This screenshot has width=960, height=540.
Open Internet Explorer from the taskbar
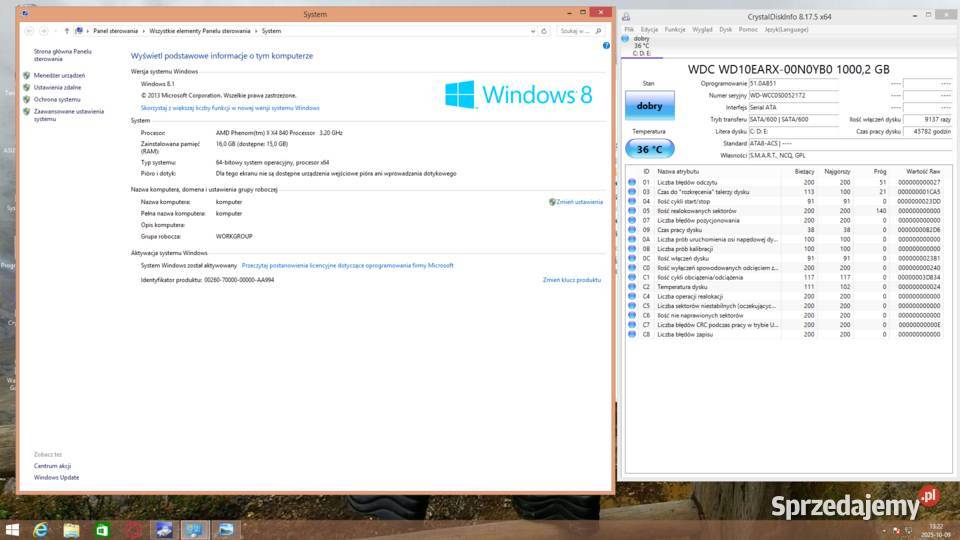click(x=41, y=529)
